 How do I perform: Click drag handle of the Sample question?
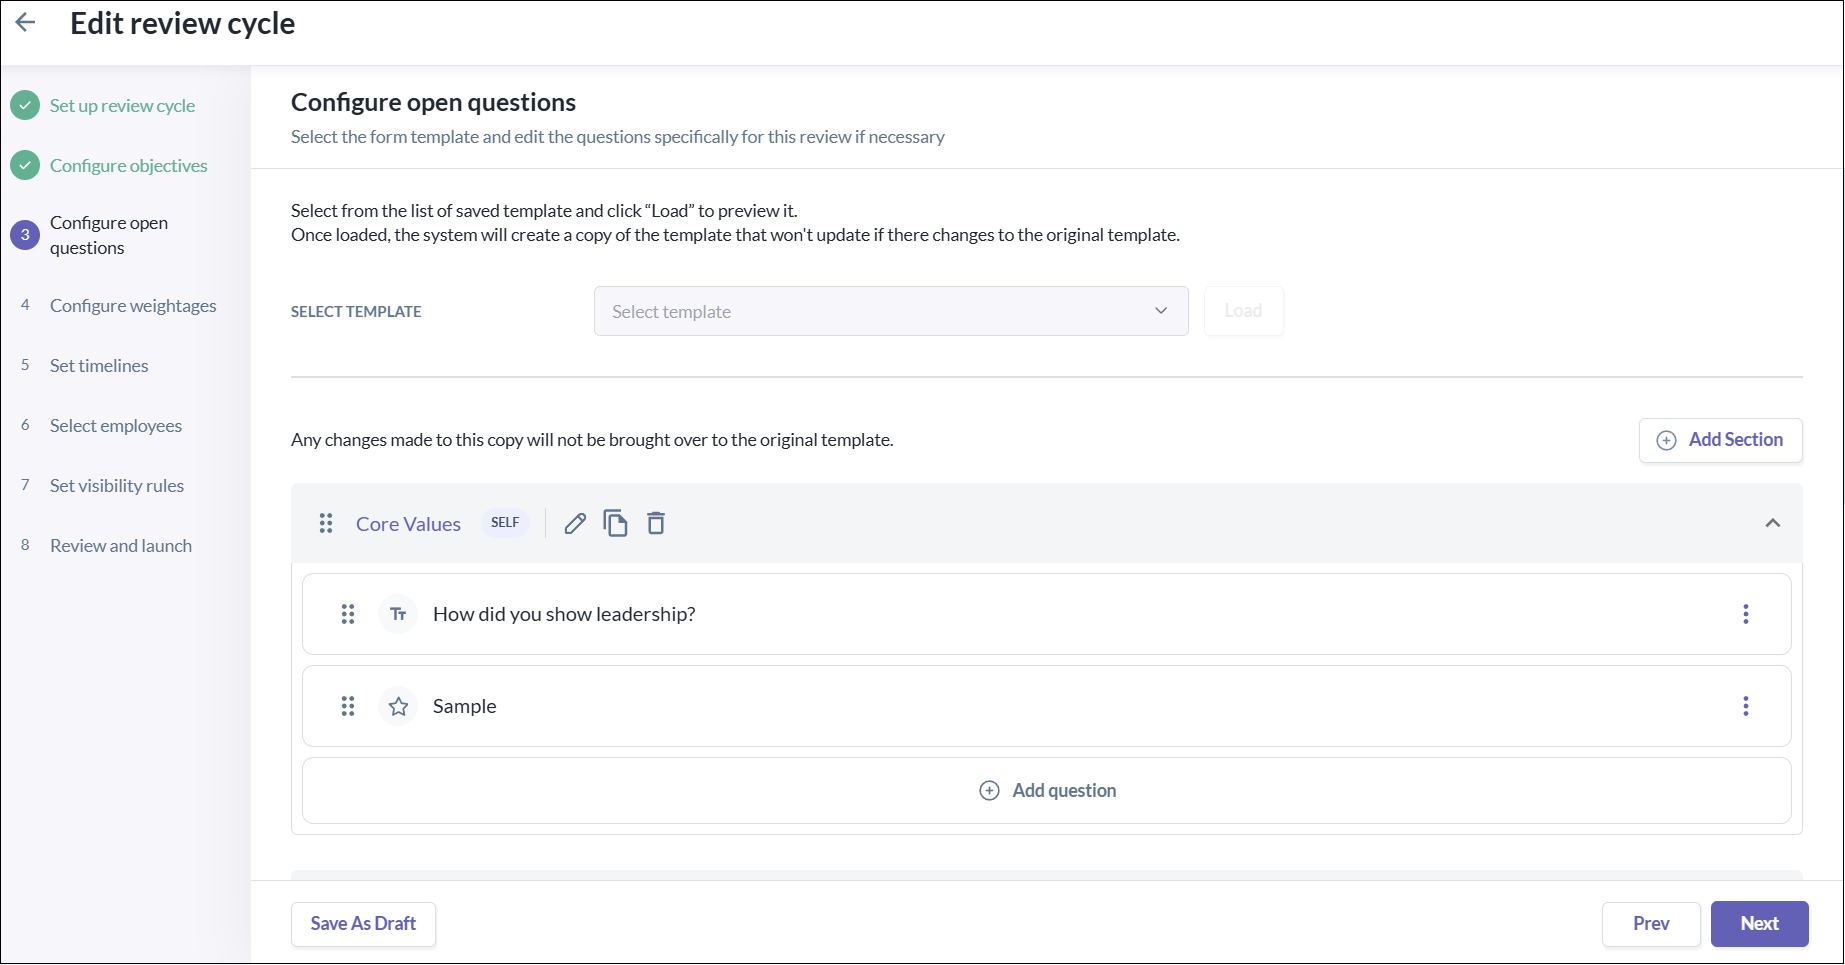coord(348,706)
